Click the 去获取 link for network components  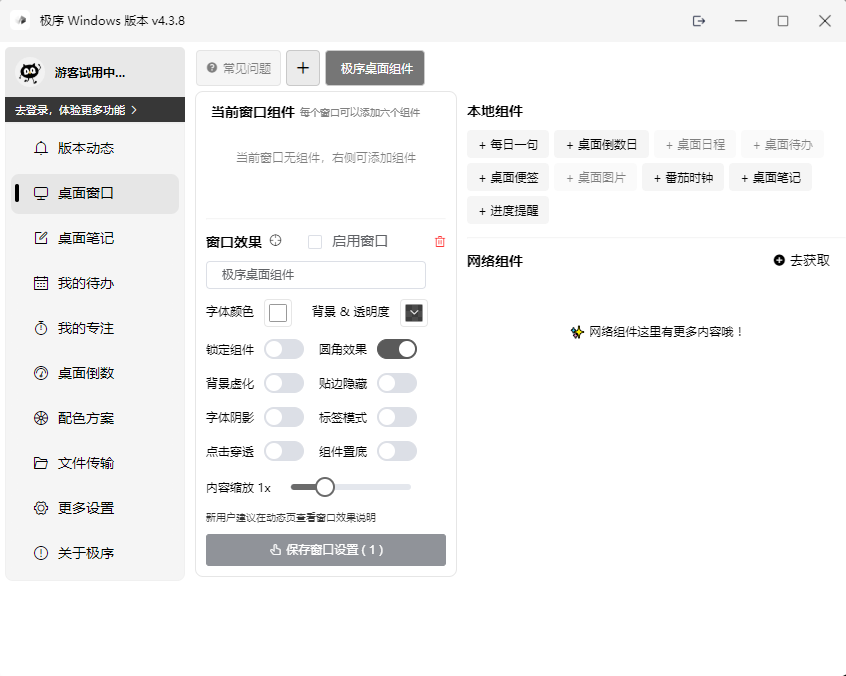(802, 261)
